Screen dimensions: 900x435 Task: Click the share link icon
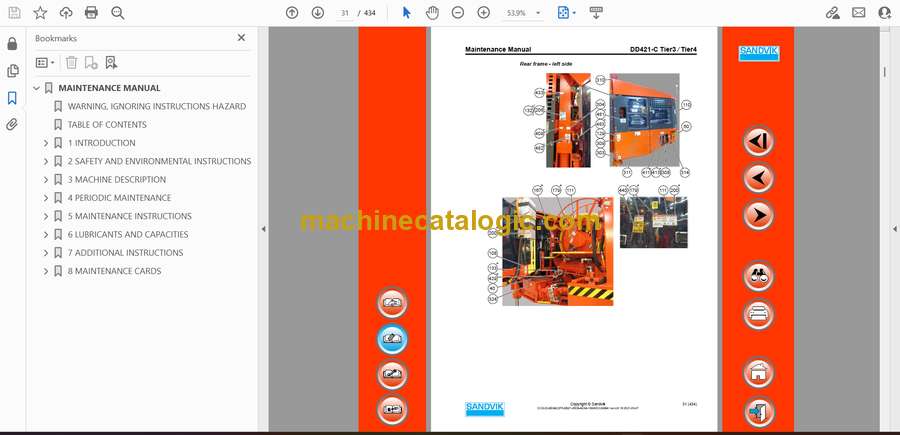pos(832,13)
